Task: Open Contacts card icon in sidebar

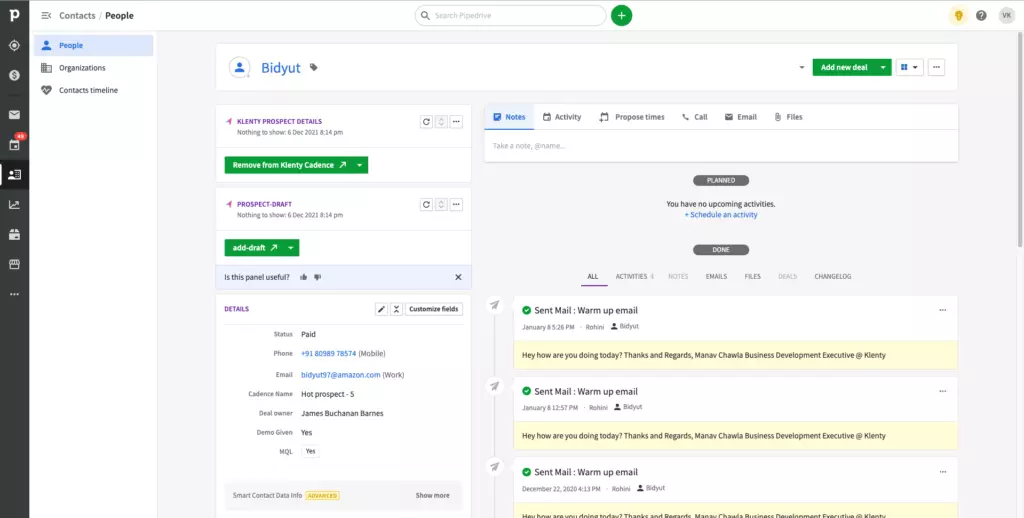Action: click(x=14, y=174)
